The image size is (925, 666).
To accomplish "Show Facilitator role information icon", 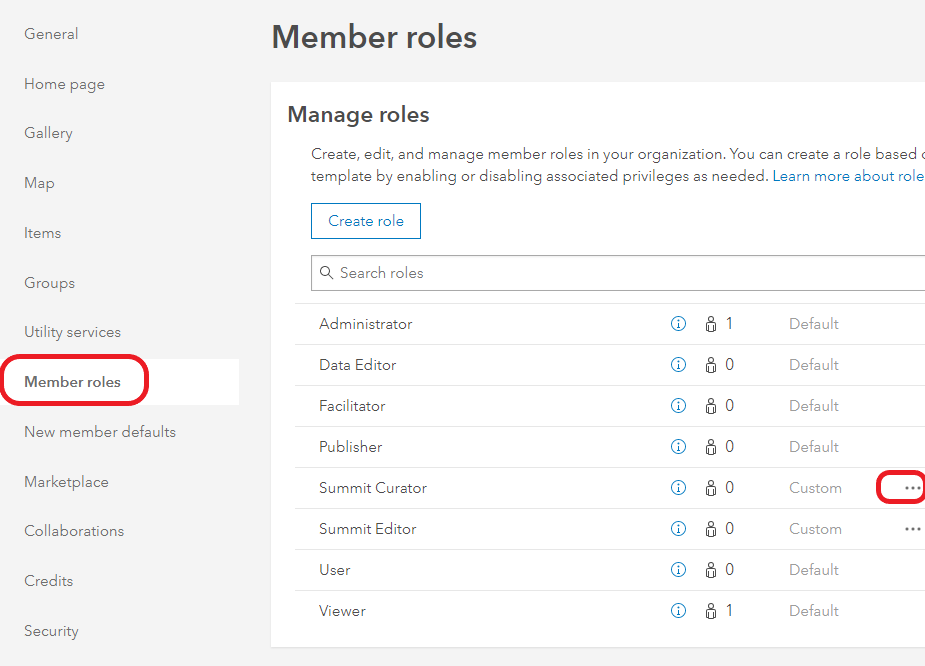I will (678, 406).
